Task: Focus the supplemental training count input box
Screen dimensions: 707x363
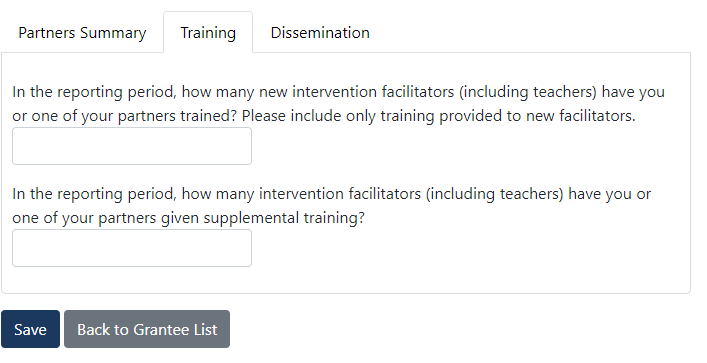Action: pos(132,248)
